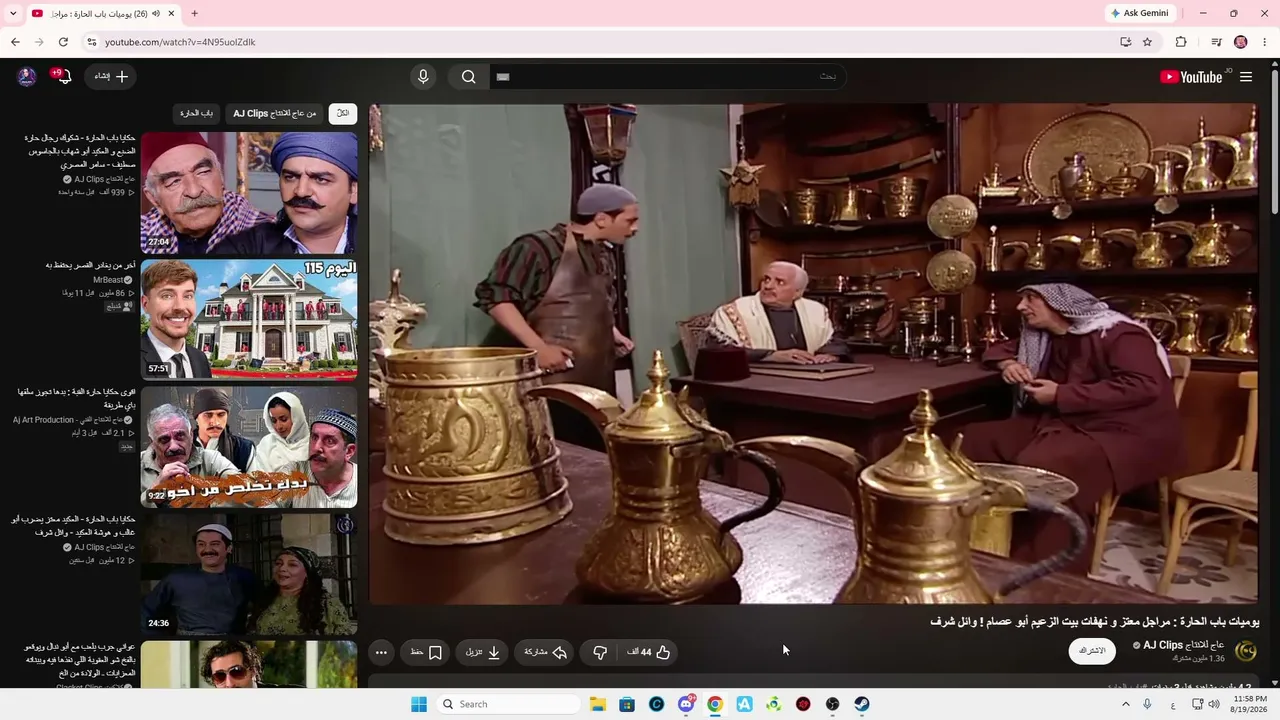Open the MrBeast channel name link

click(108, 280)
